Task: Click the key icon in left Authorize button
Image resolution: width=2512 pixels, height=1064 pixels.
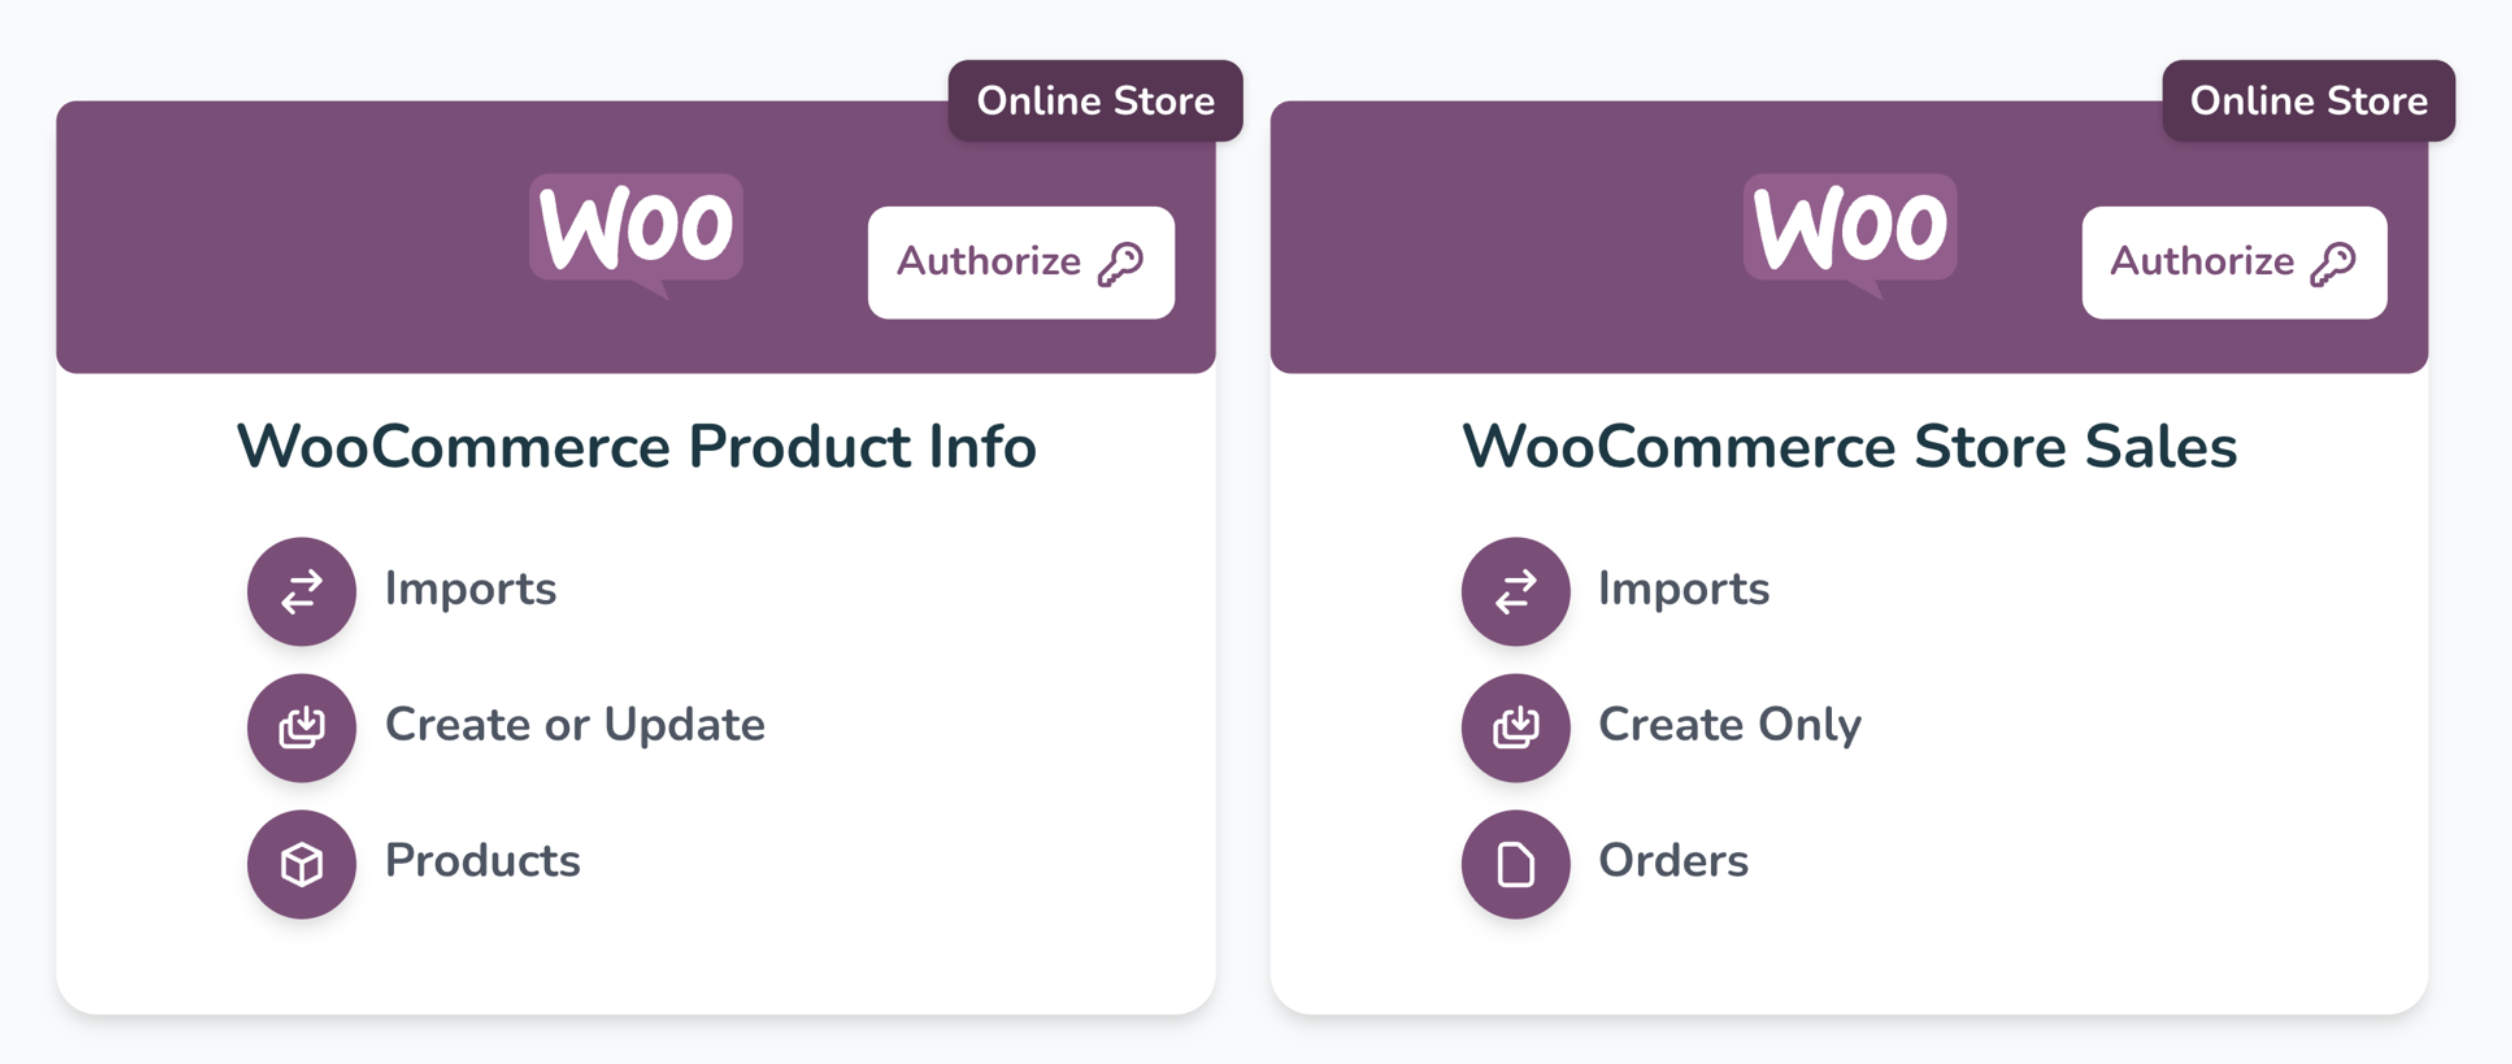Action: coord(1121,264)
